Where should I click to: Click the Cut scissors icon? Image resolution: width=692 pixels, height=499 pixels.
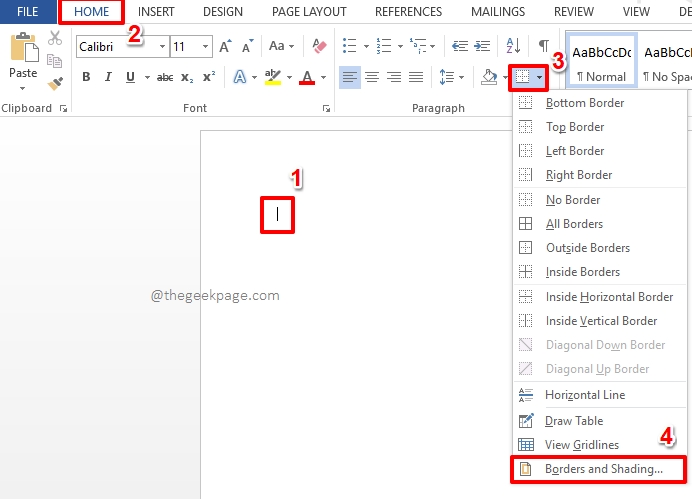coord(55,38)
